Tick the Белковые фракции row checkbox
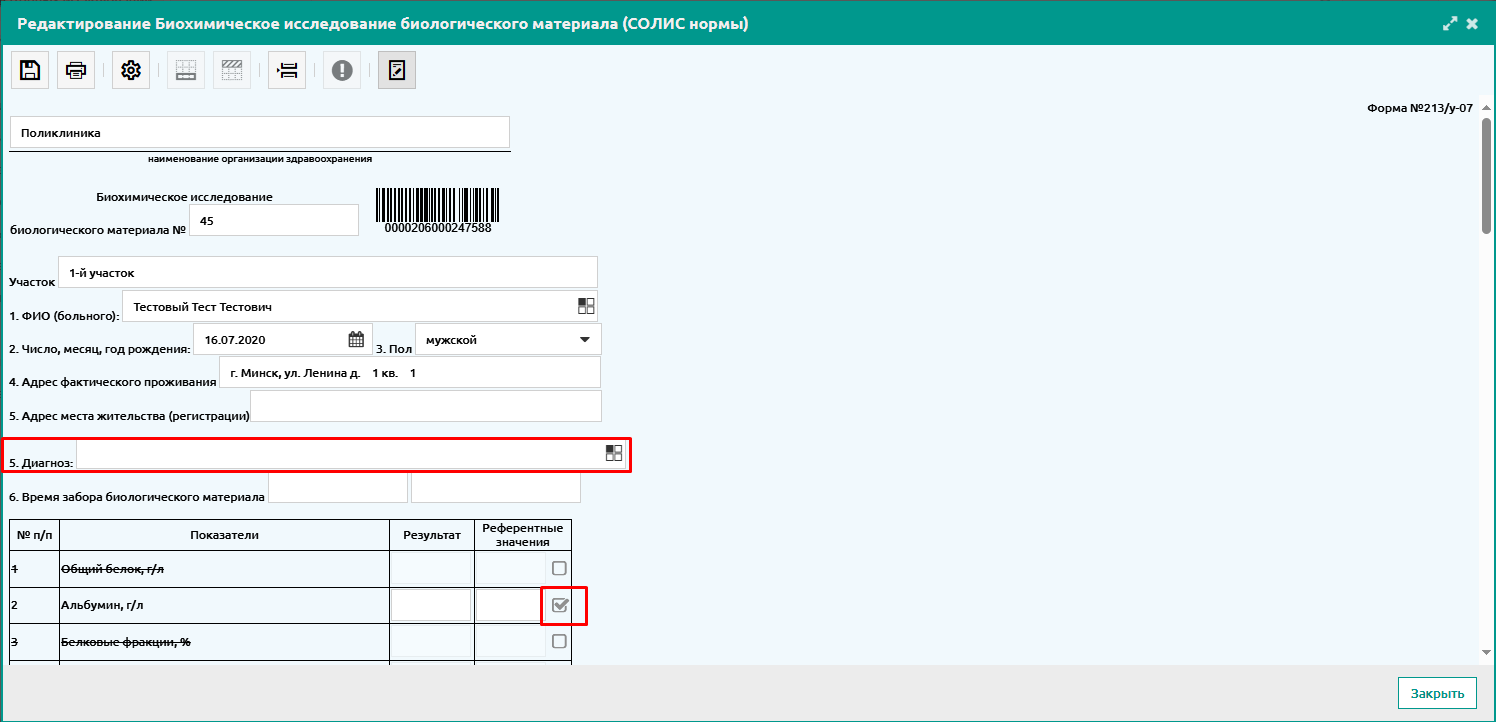This screenshot has width=1496, height=722. pos(560,641)
